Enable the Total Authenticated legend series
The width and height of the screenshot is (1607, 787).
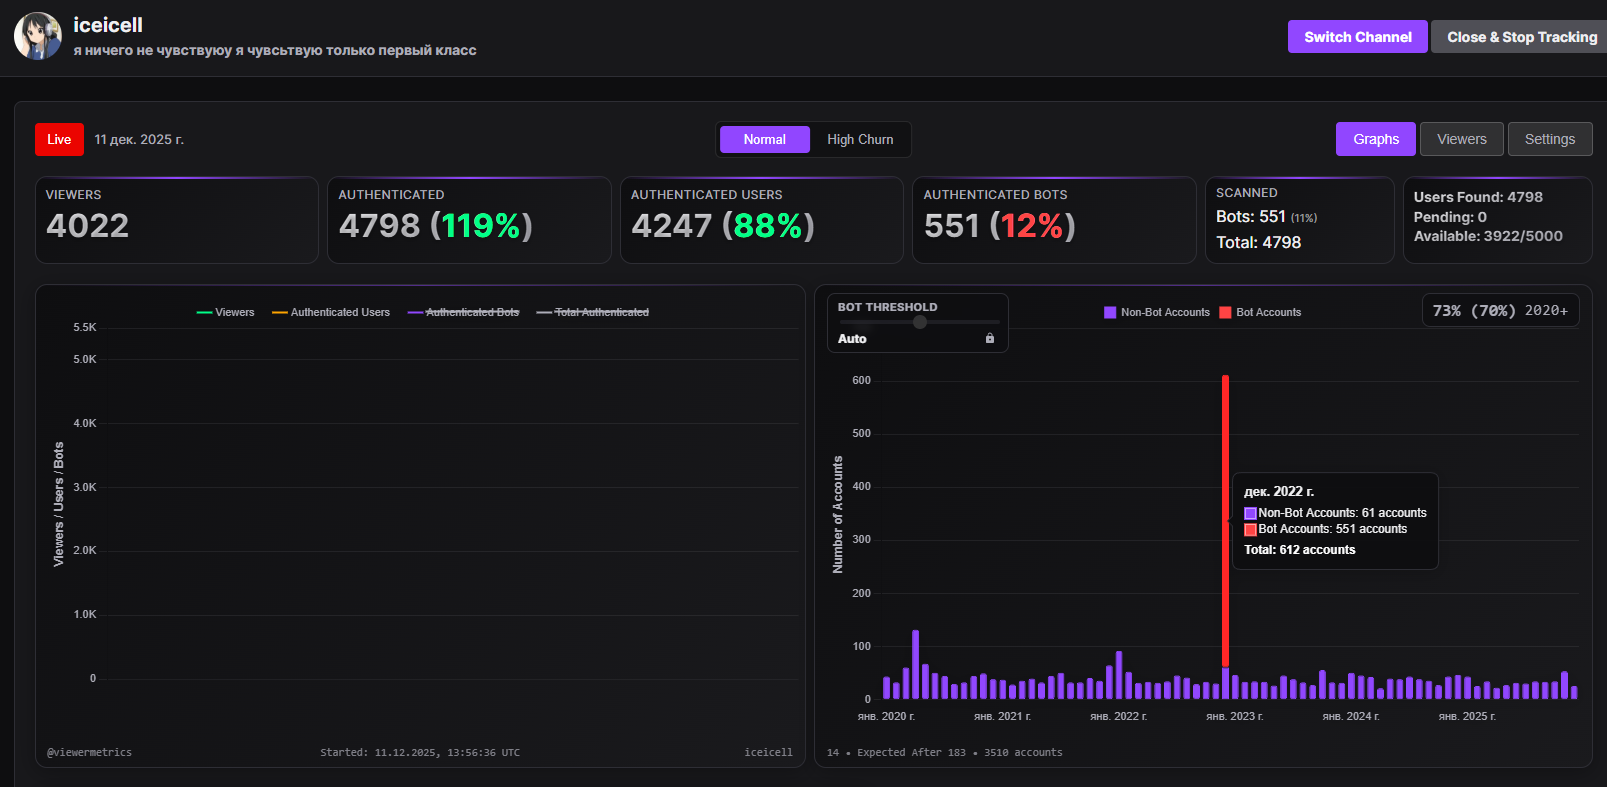pyautogui.click(x=593, y=312)
